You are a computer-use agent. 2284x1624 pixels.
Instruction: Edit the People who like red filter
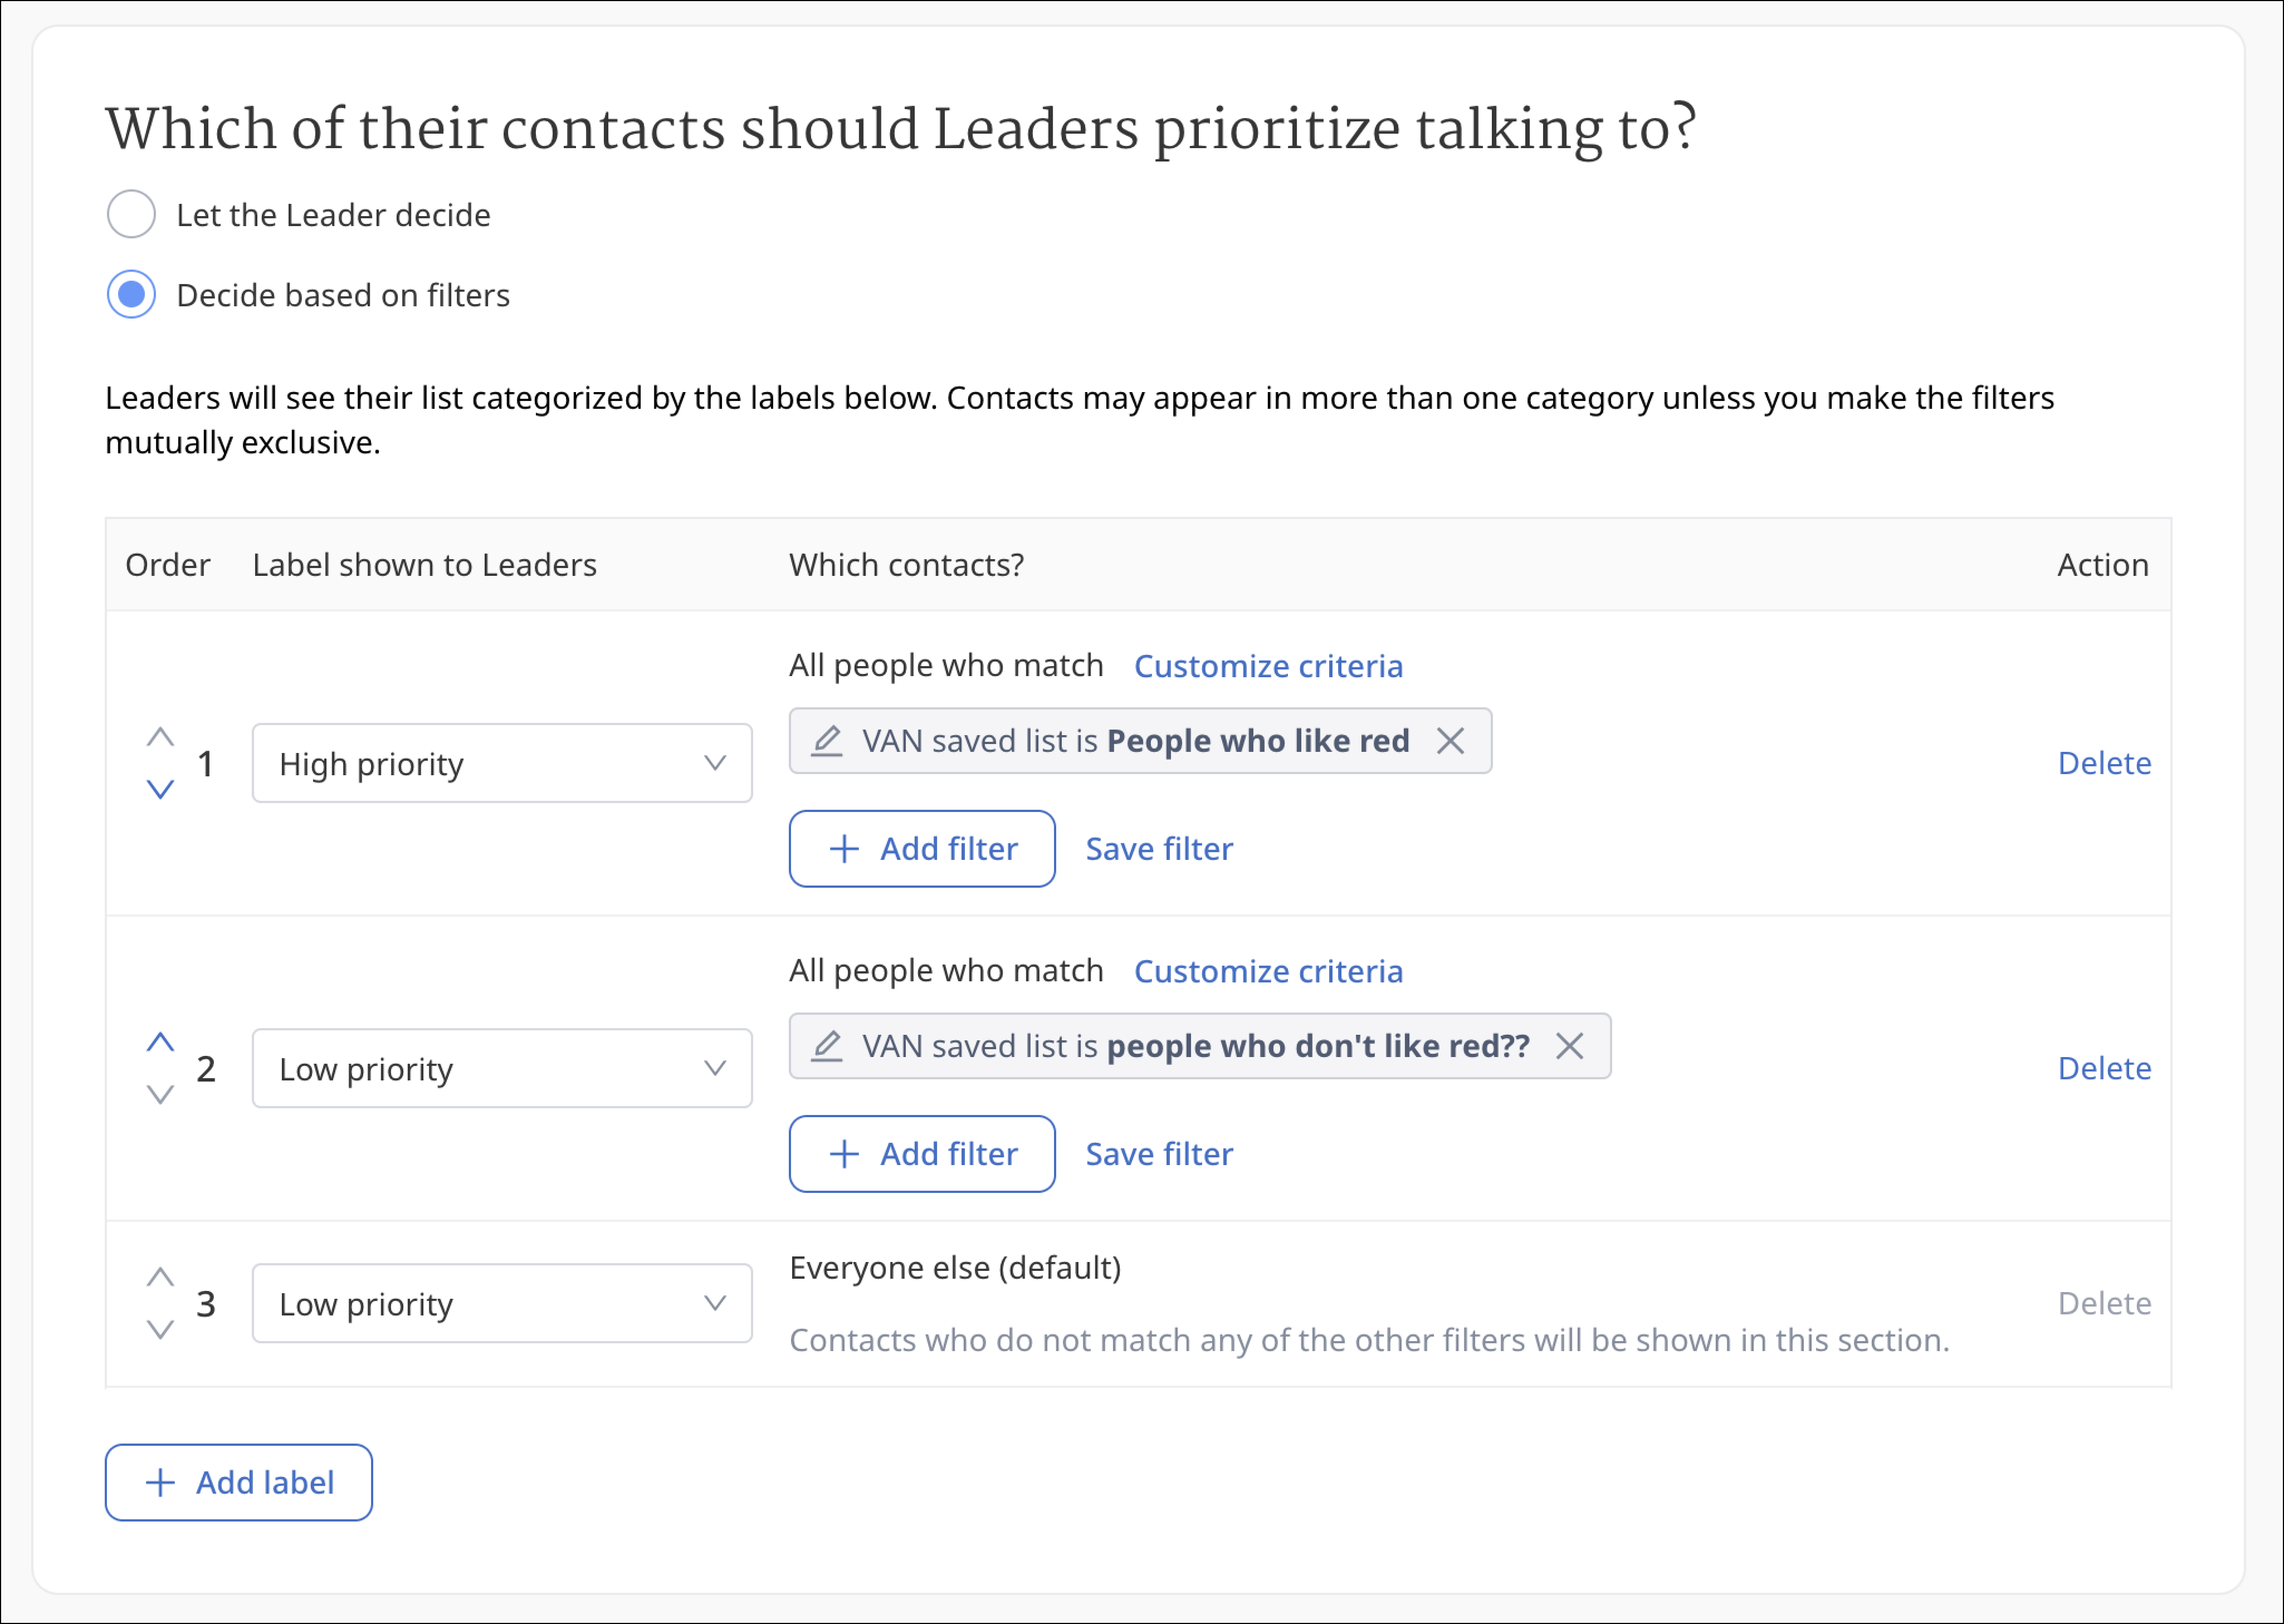[x=826, y=741]
